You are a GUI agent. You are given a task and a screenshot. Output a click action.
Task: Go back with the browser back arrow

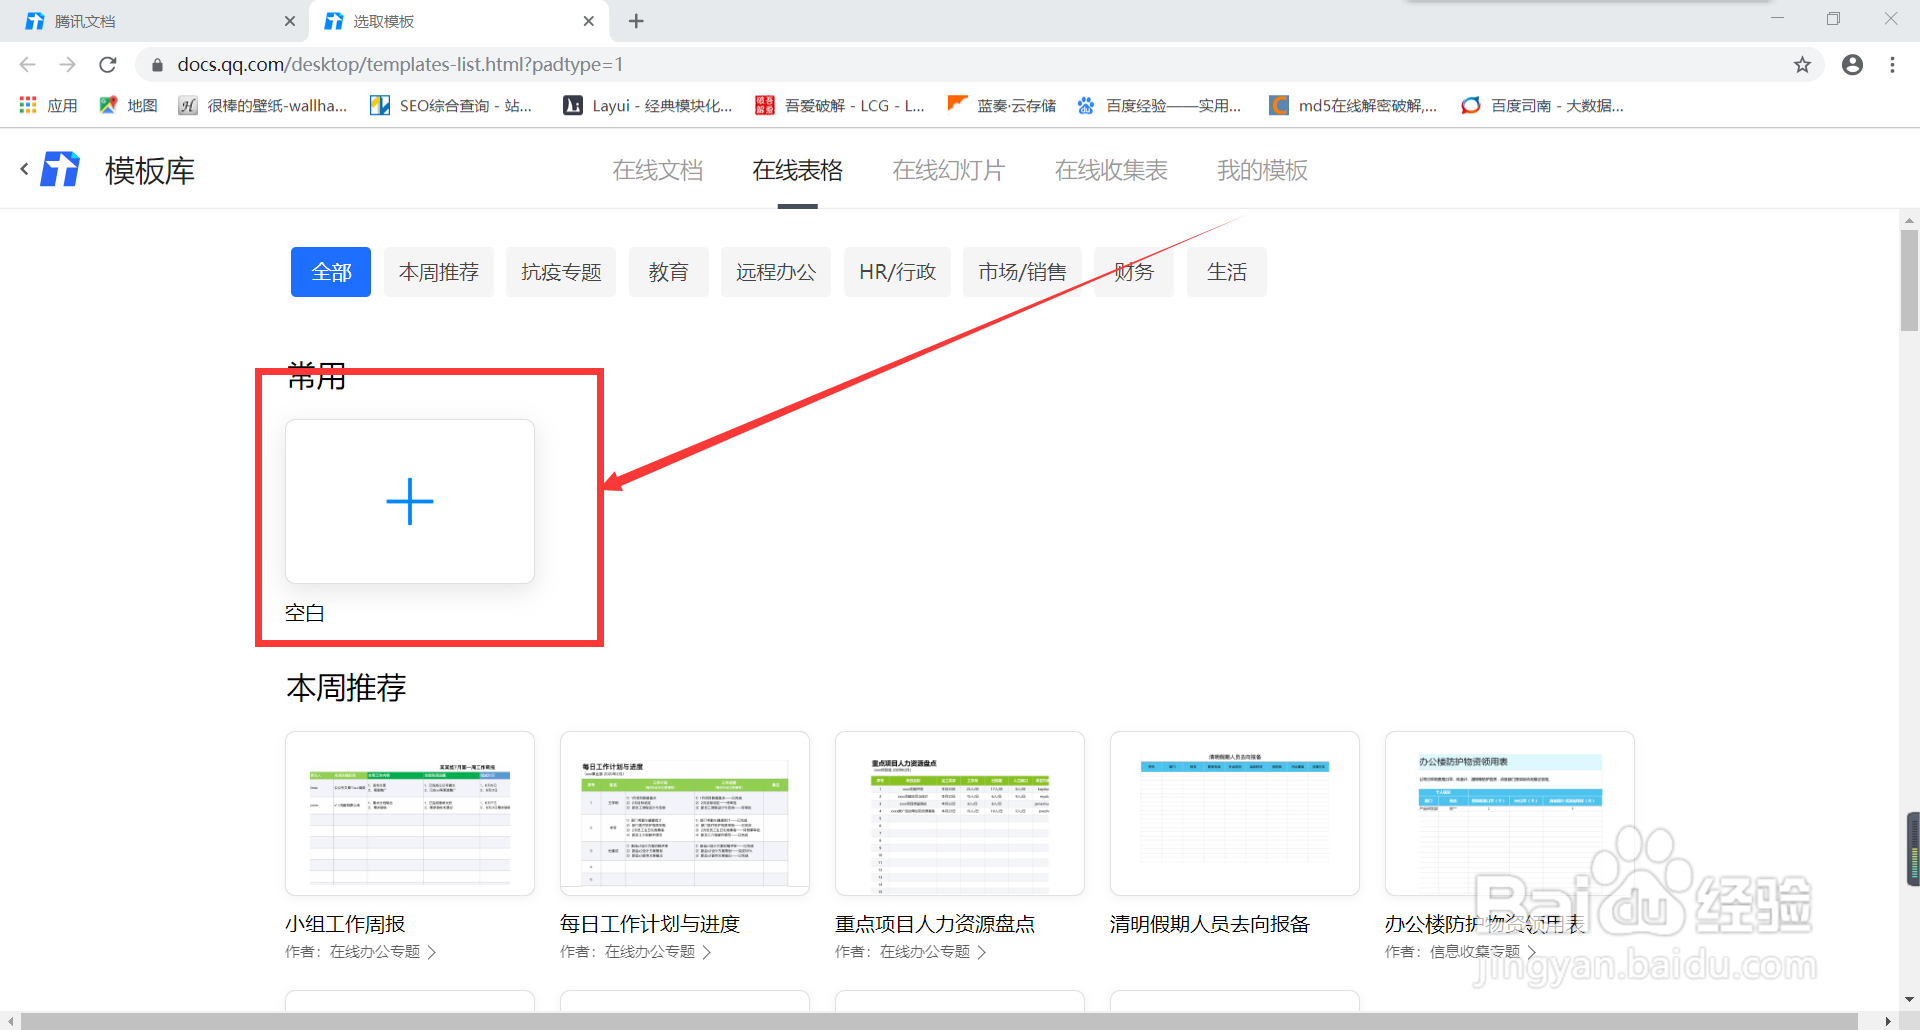(x=27, y=65)
